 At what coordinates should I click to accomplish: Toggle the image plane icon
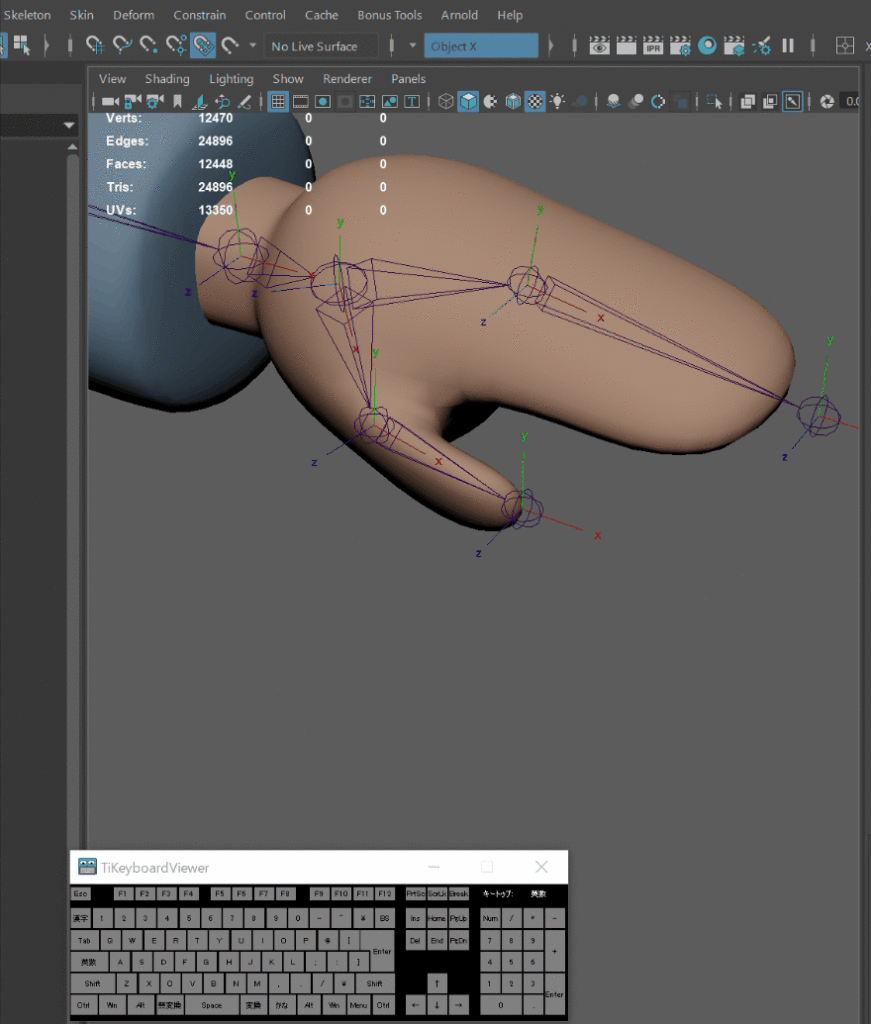pyautogui.click(x=199, y=101)
